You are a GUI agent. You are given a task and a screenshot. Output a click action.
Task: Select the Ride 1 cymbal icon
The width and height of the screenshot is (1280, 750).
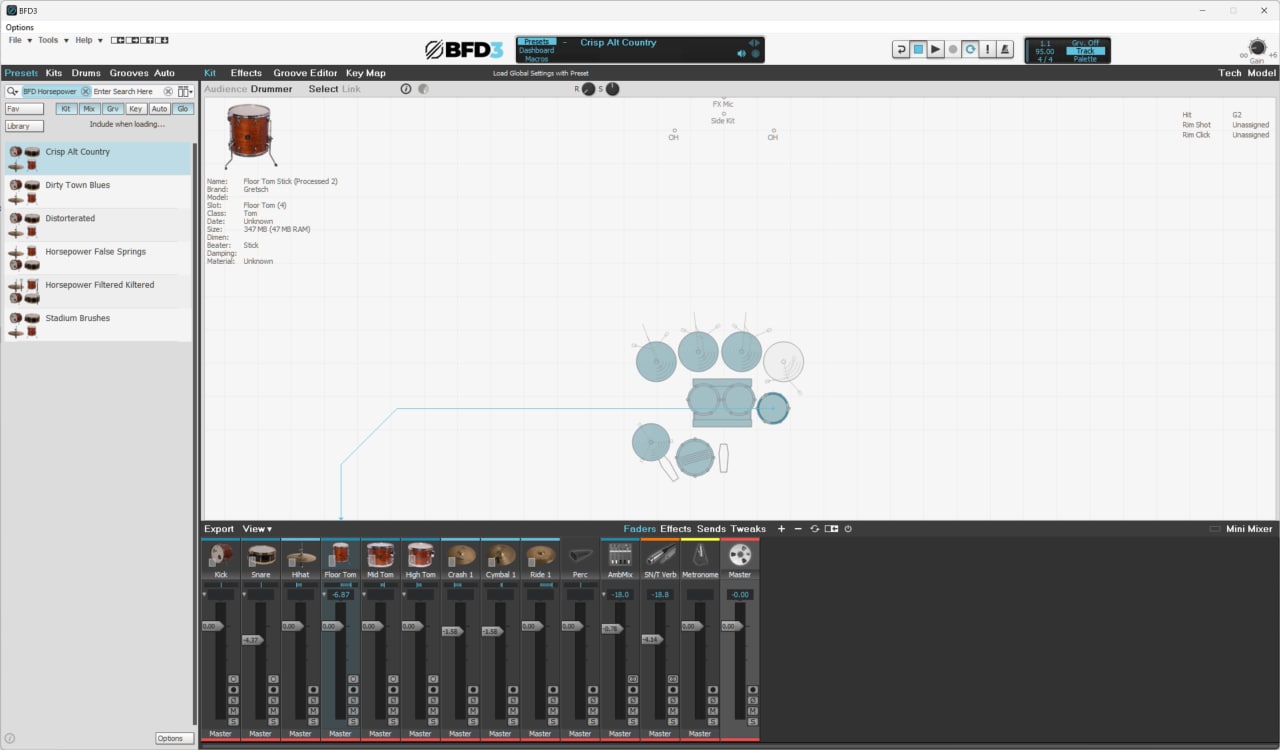pyautogui.click(x=540, y=555)
